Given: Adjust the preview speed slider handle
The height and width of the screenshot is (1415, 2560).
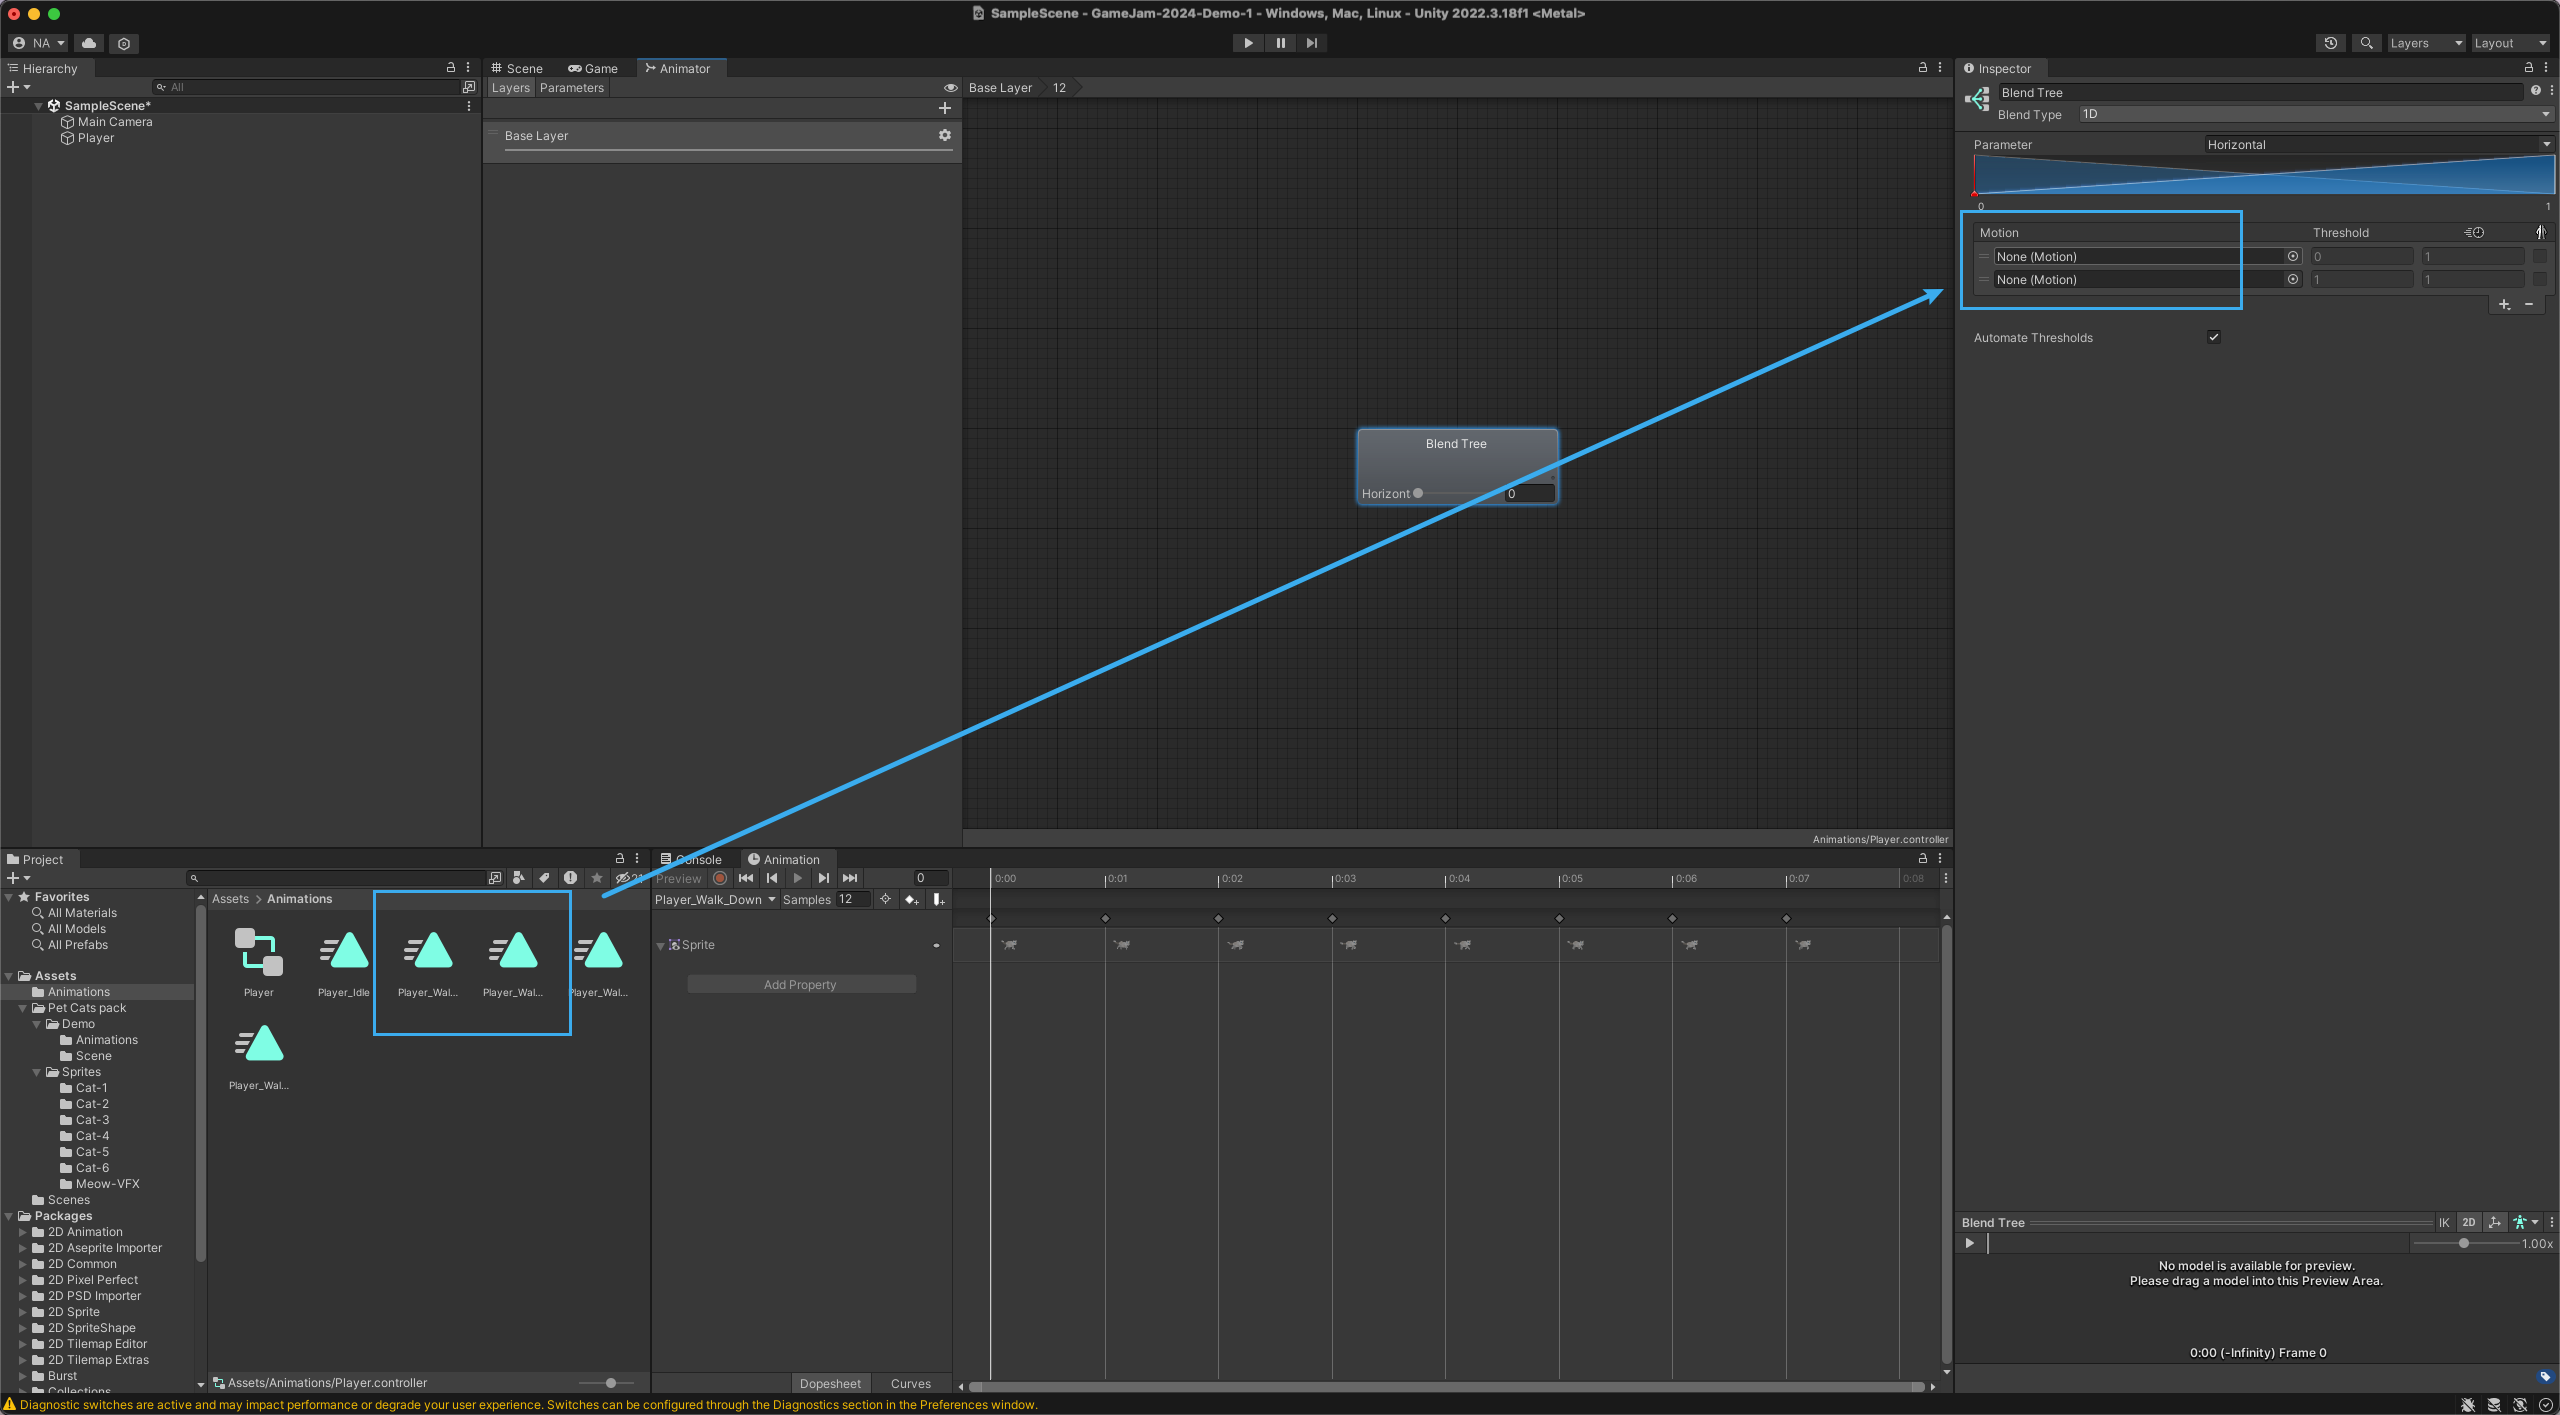Looking at the screenshot, I should (x=2464, y=1243).
